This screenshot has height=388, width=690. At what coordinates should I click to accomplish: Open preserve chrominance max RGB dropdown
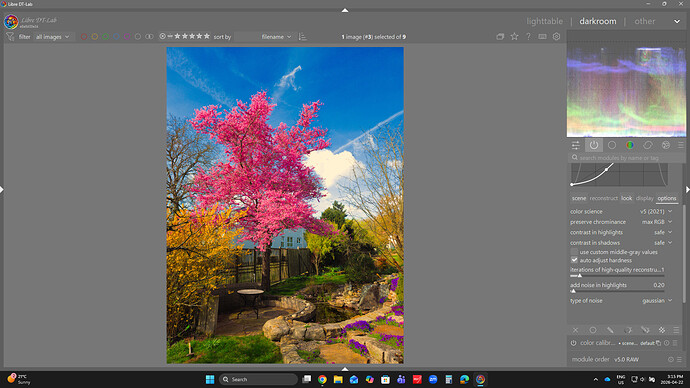coord(621,222)
